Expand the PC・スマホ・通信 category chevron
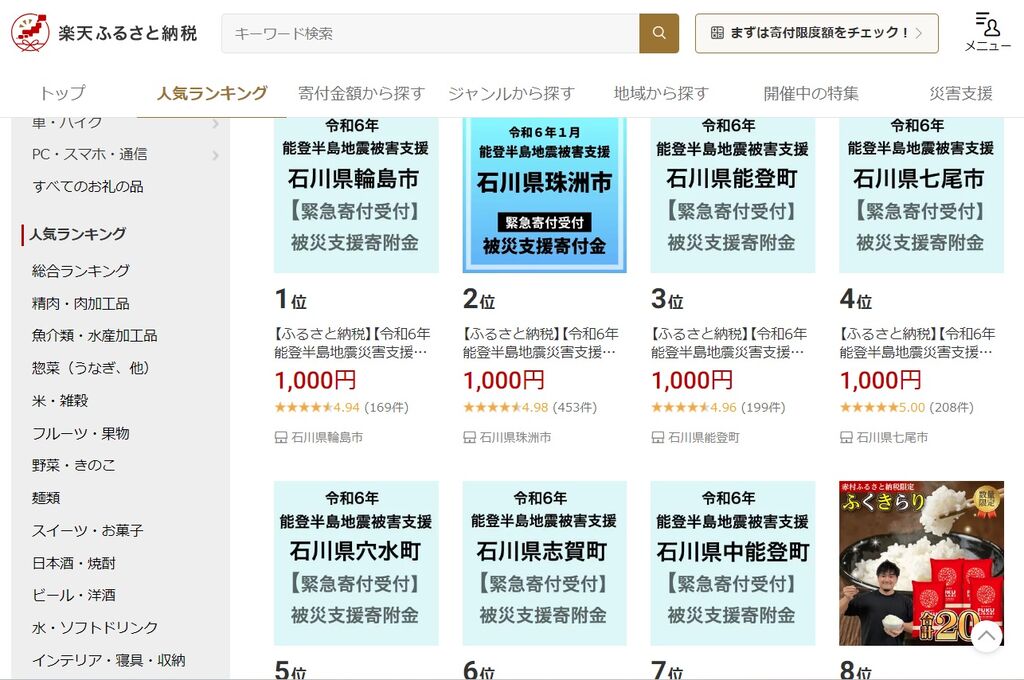This screenshot has height=680, width=1024. pos(216,155)
